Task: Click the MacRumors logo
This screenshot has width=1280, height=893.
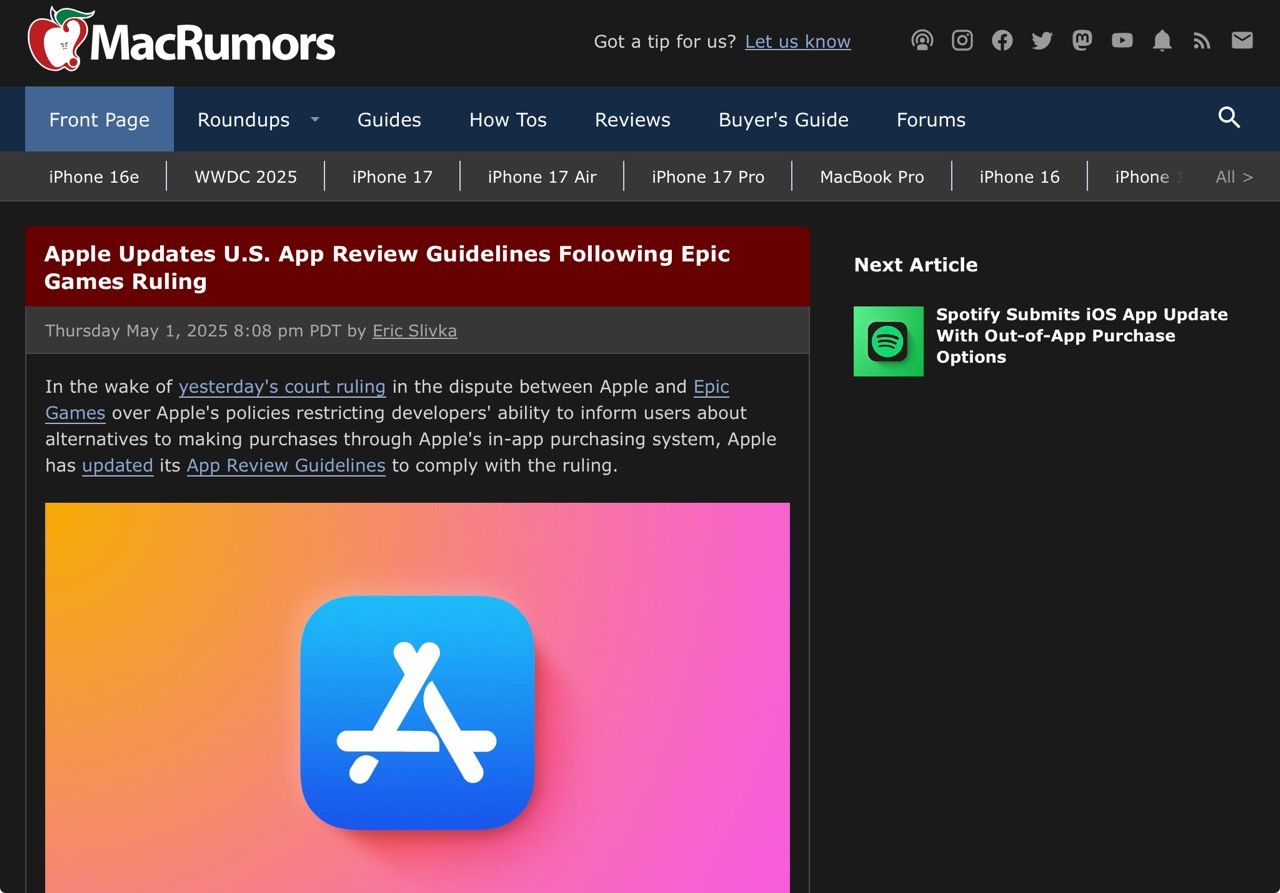Action: click(x=182, y=40)
